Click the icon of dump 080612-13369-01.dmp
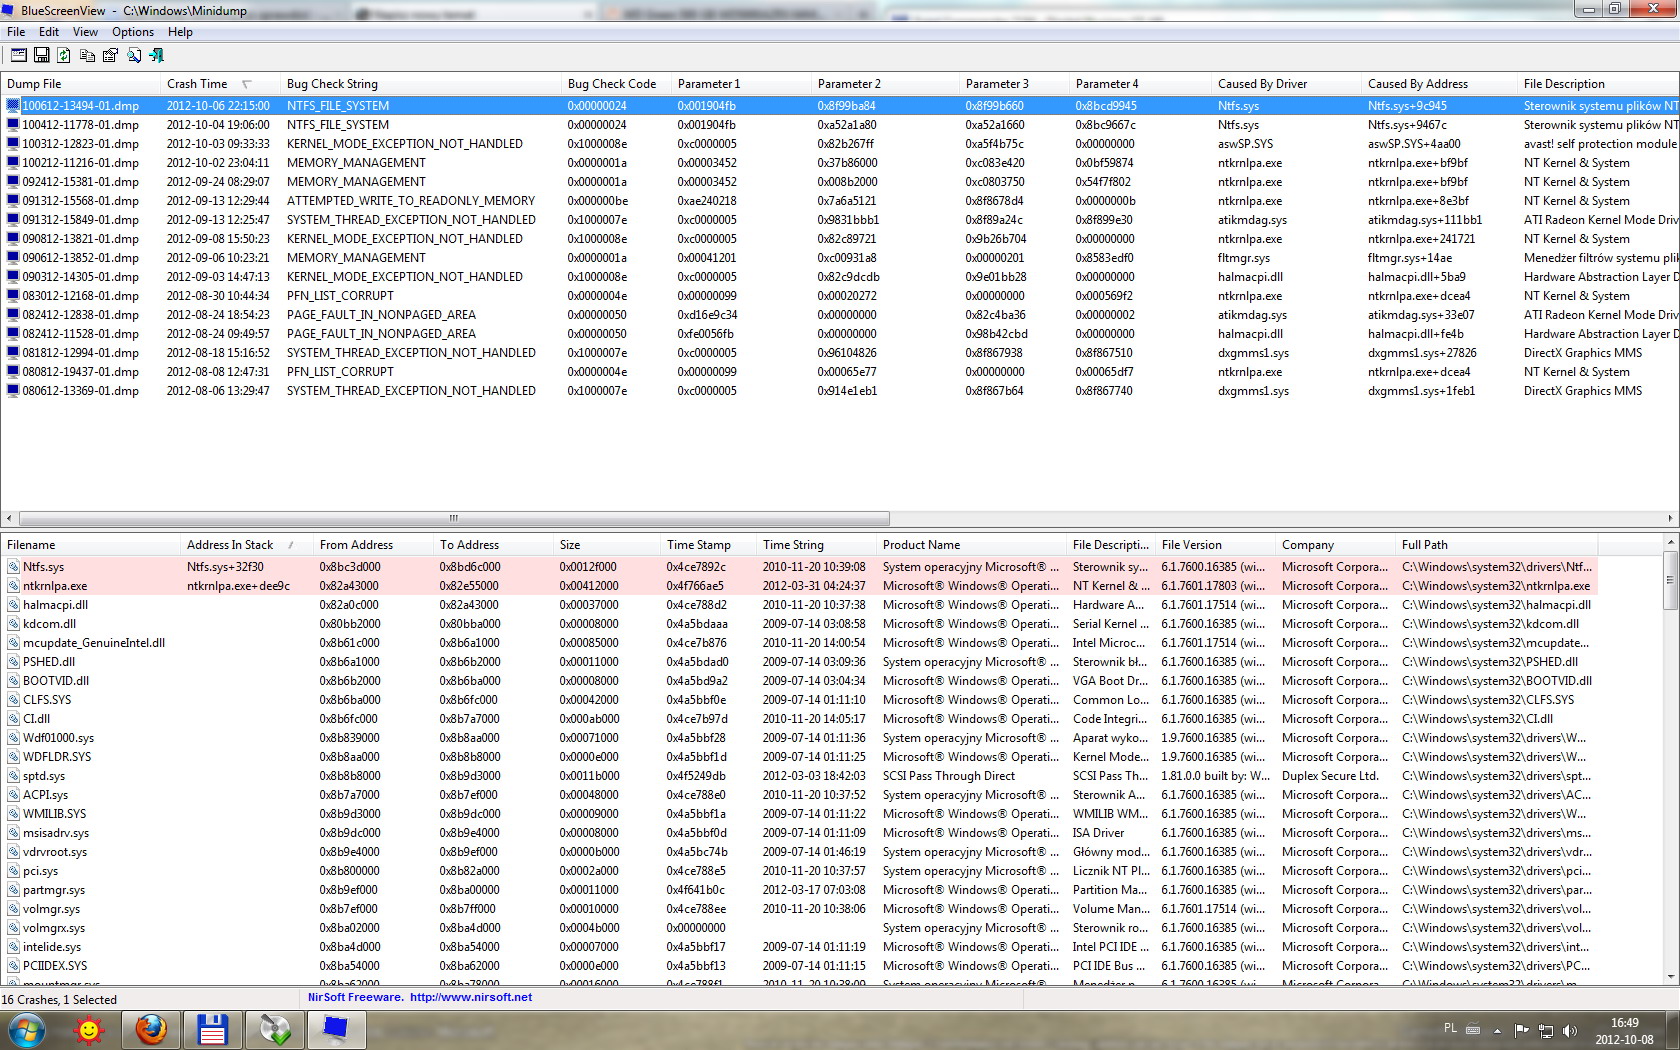1680x1050 pixels. click(x=13, y=391)
